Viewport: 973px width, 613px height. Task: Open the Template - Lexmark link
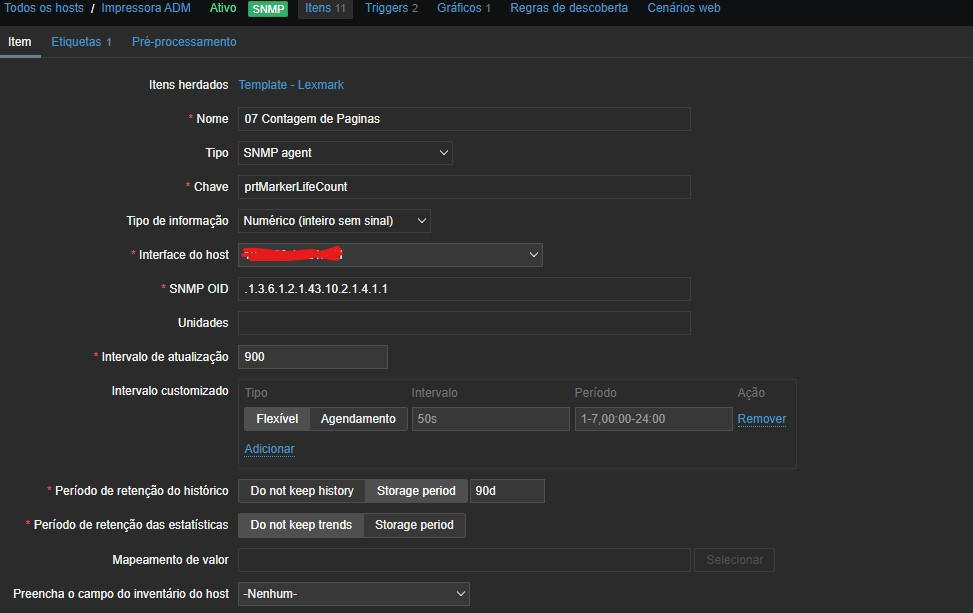coord(291,85)
